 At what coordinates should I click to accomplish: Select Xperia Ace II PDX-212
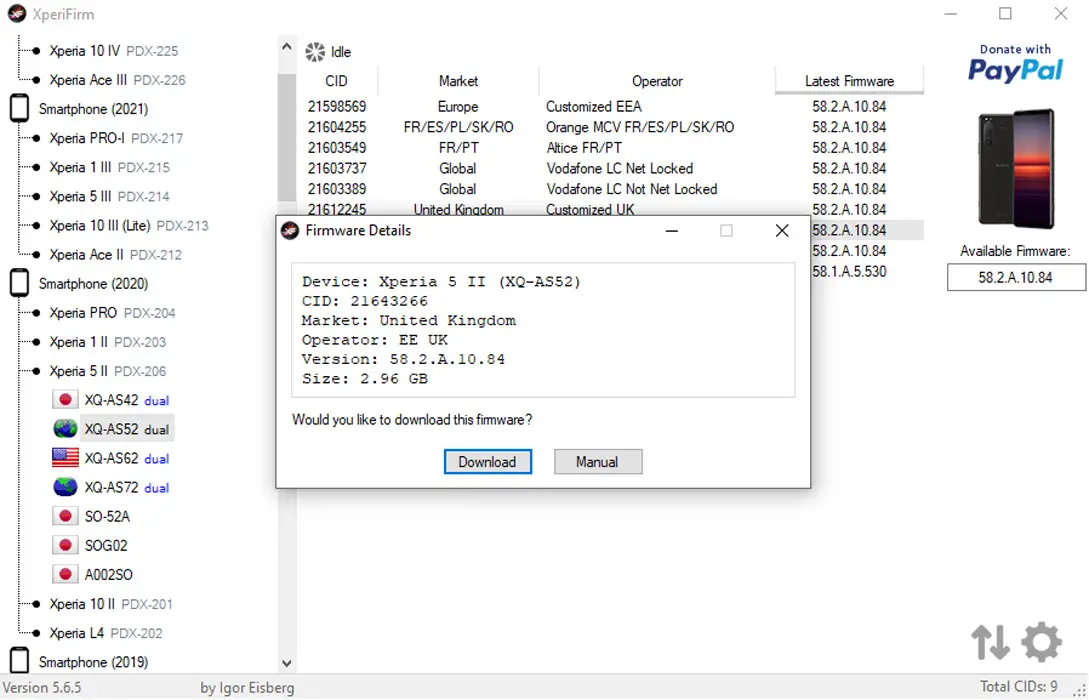click(x=115, y=255)
